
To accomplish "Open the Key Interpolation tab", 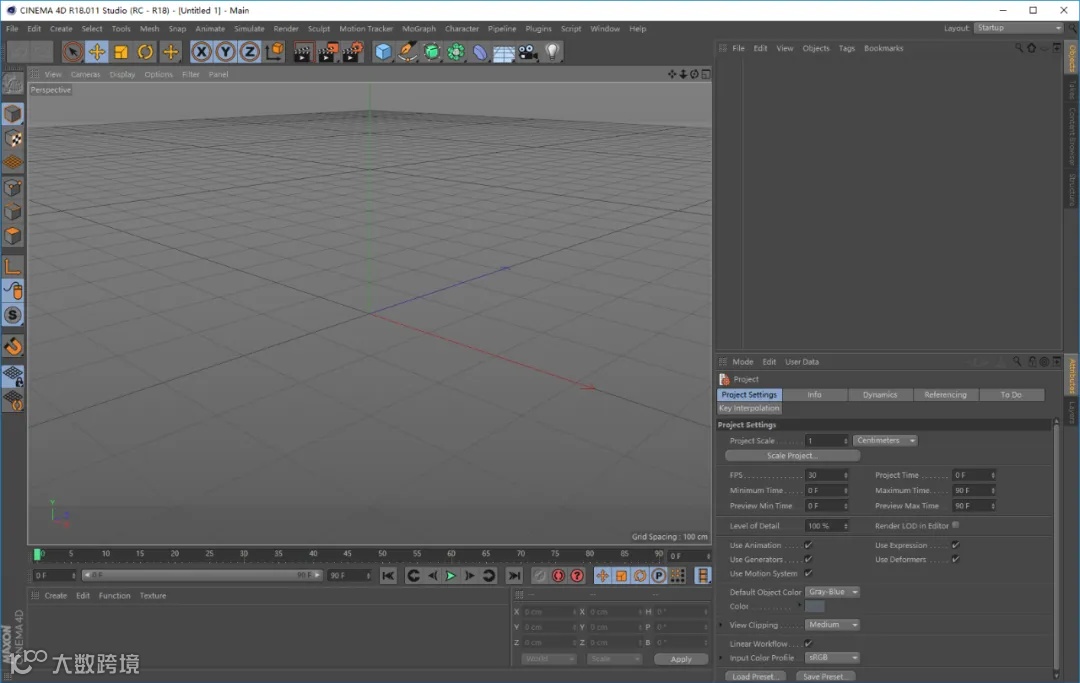I will click(749, 408).
